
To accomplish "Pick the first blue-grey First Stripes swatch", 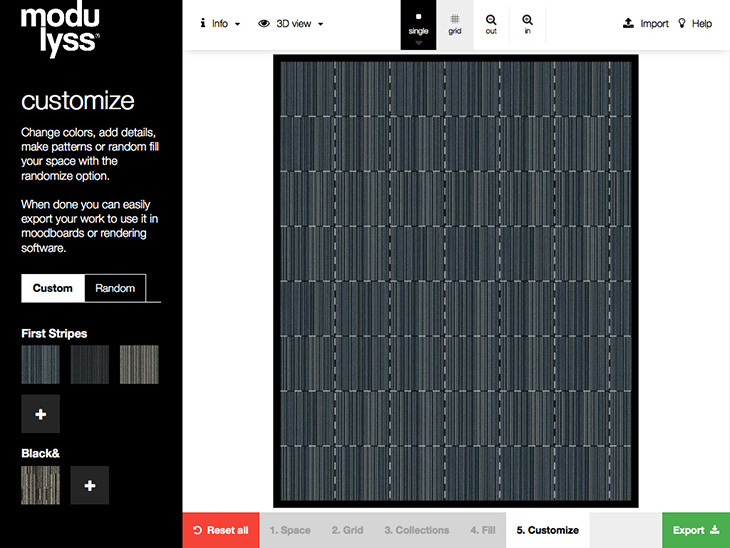I will coord(40,365).
